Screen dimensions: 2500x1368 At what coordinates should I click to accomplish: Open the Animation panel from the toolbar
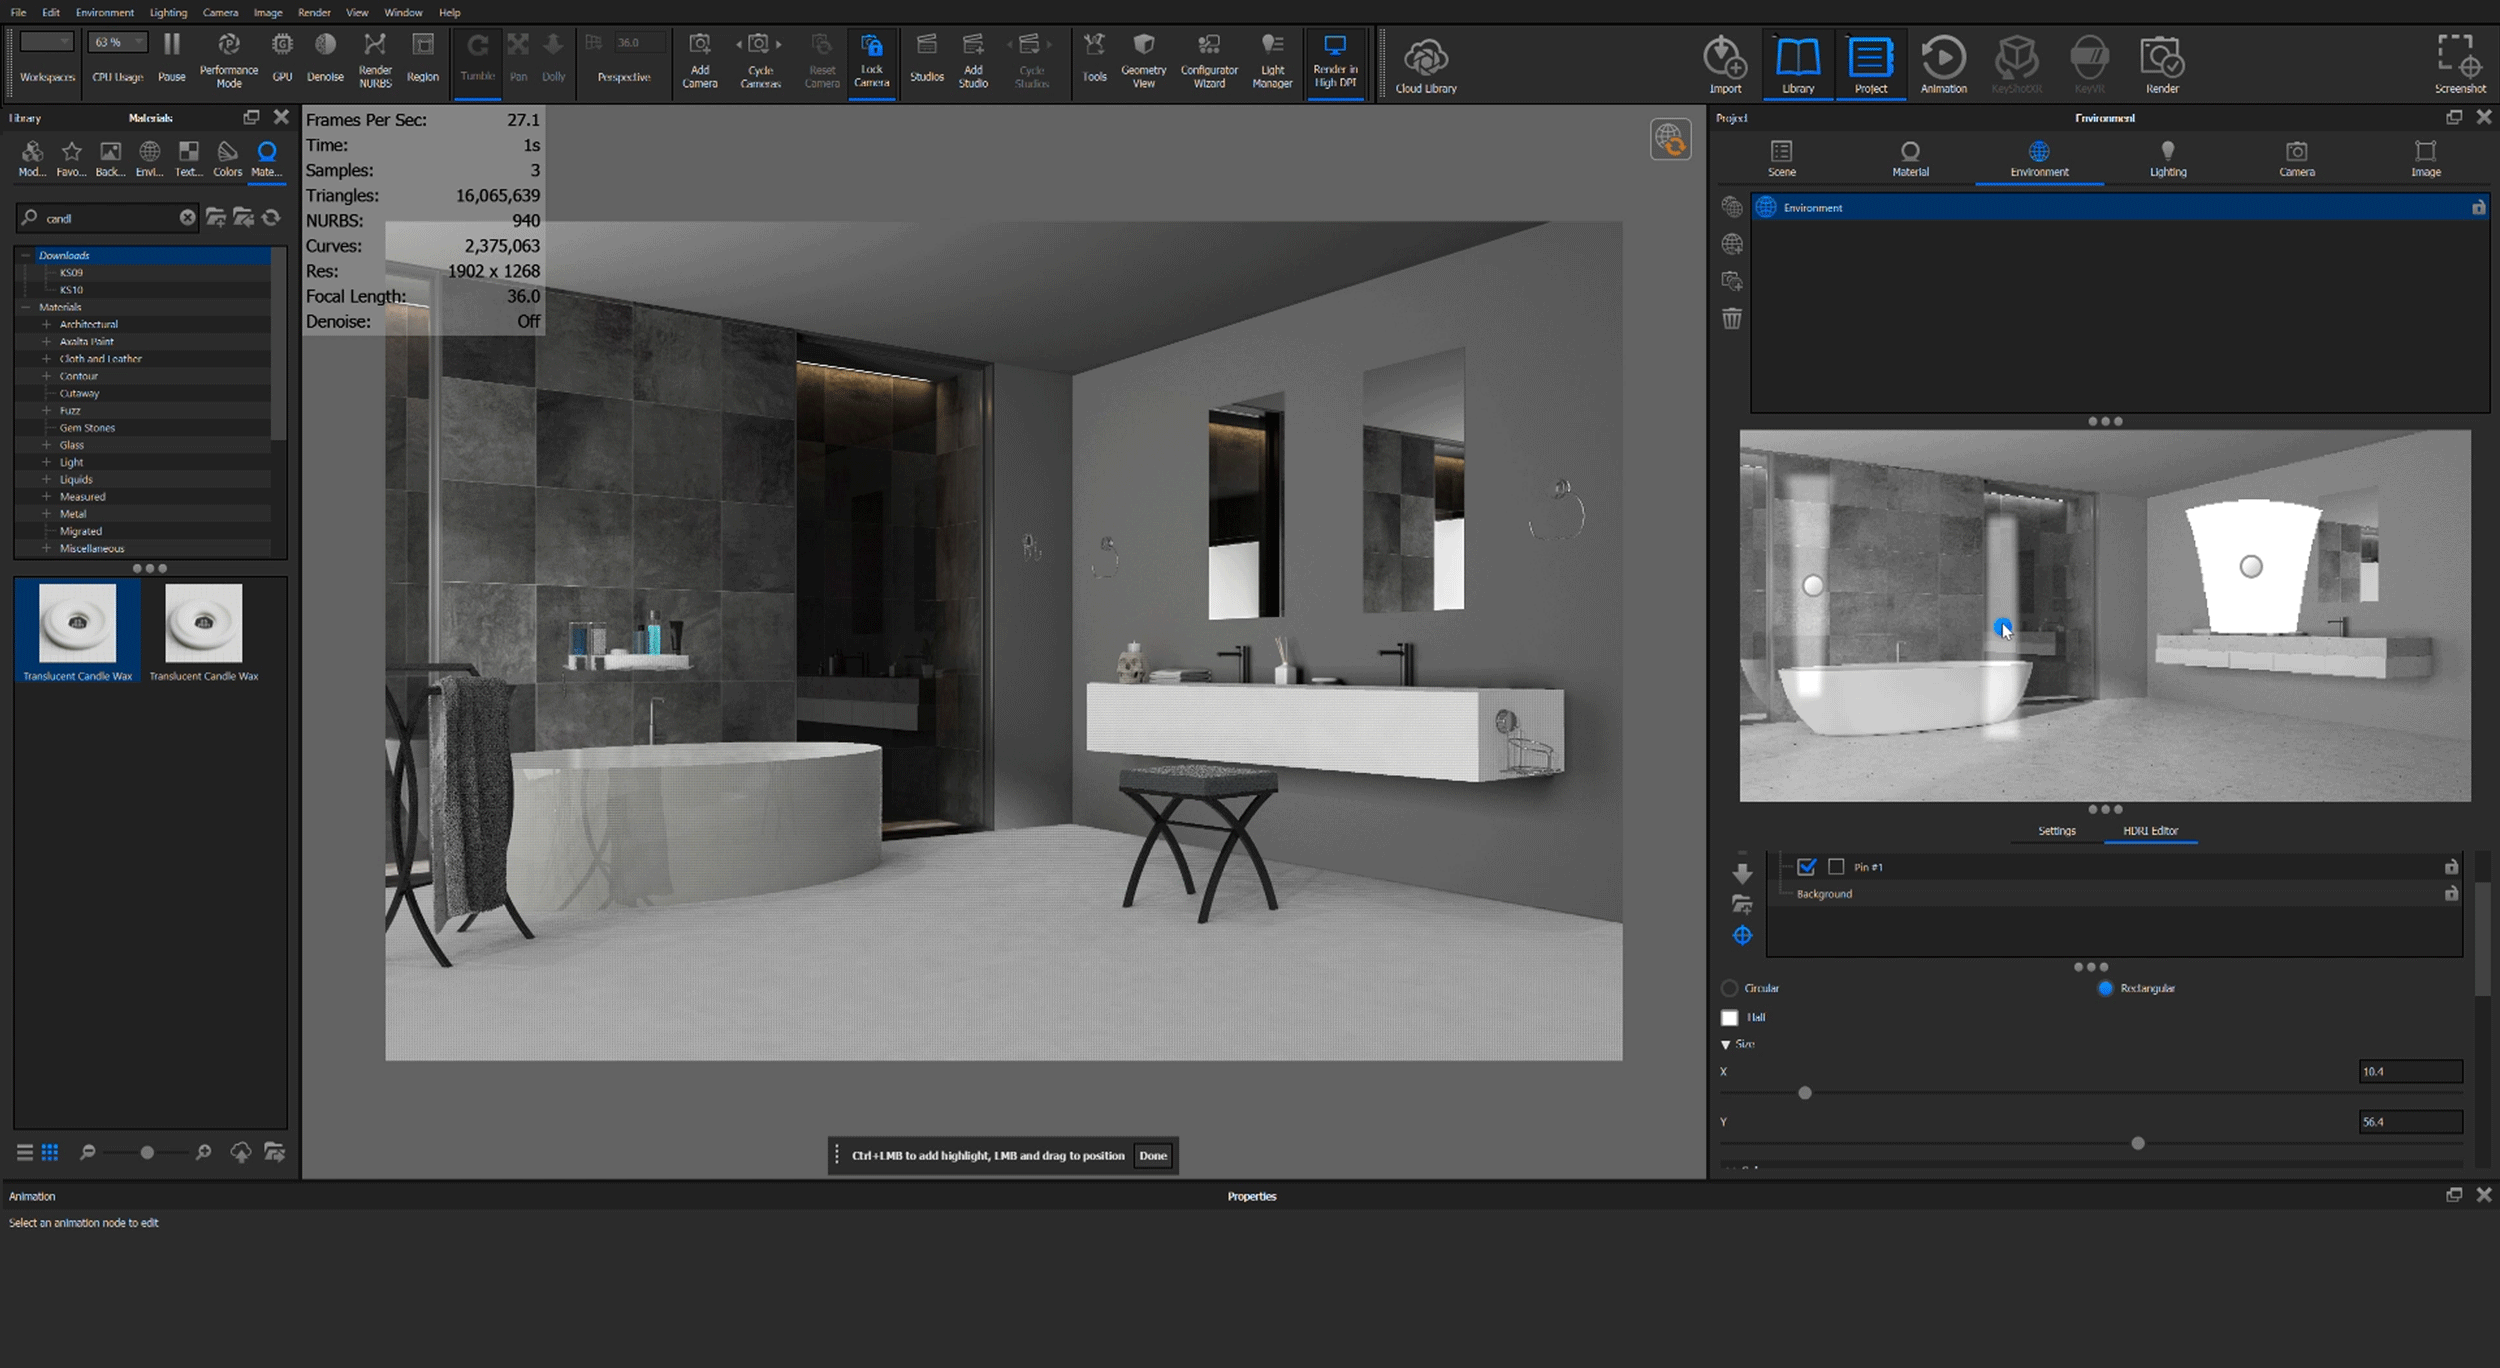[x=1943, y=65]
